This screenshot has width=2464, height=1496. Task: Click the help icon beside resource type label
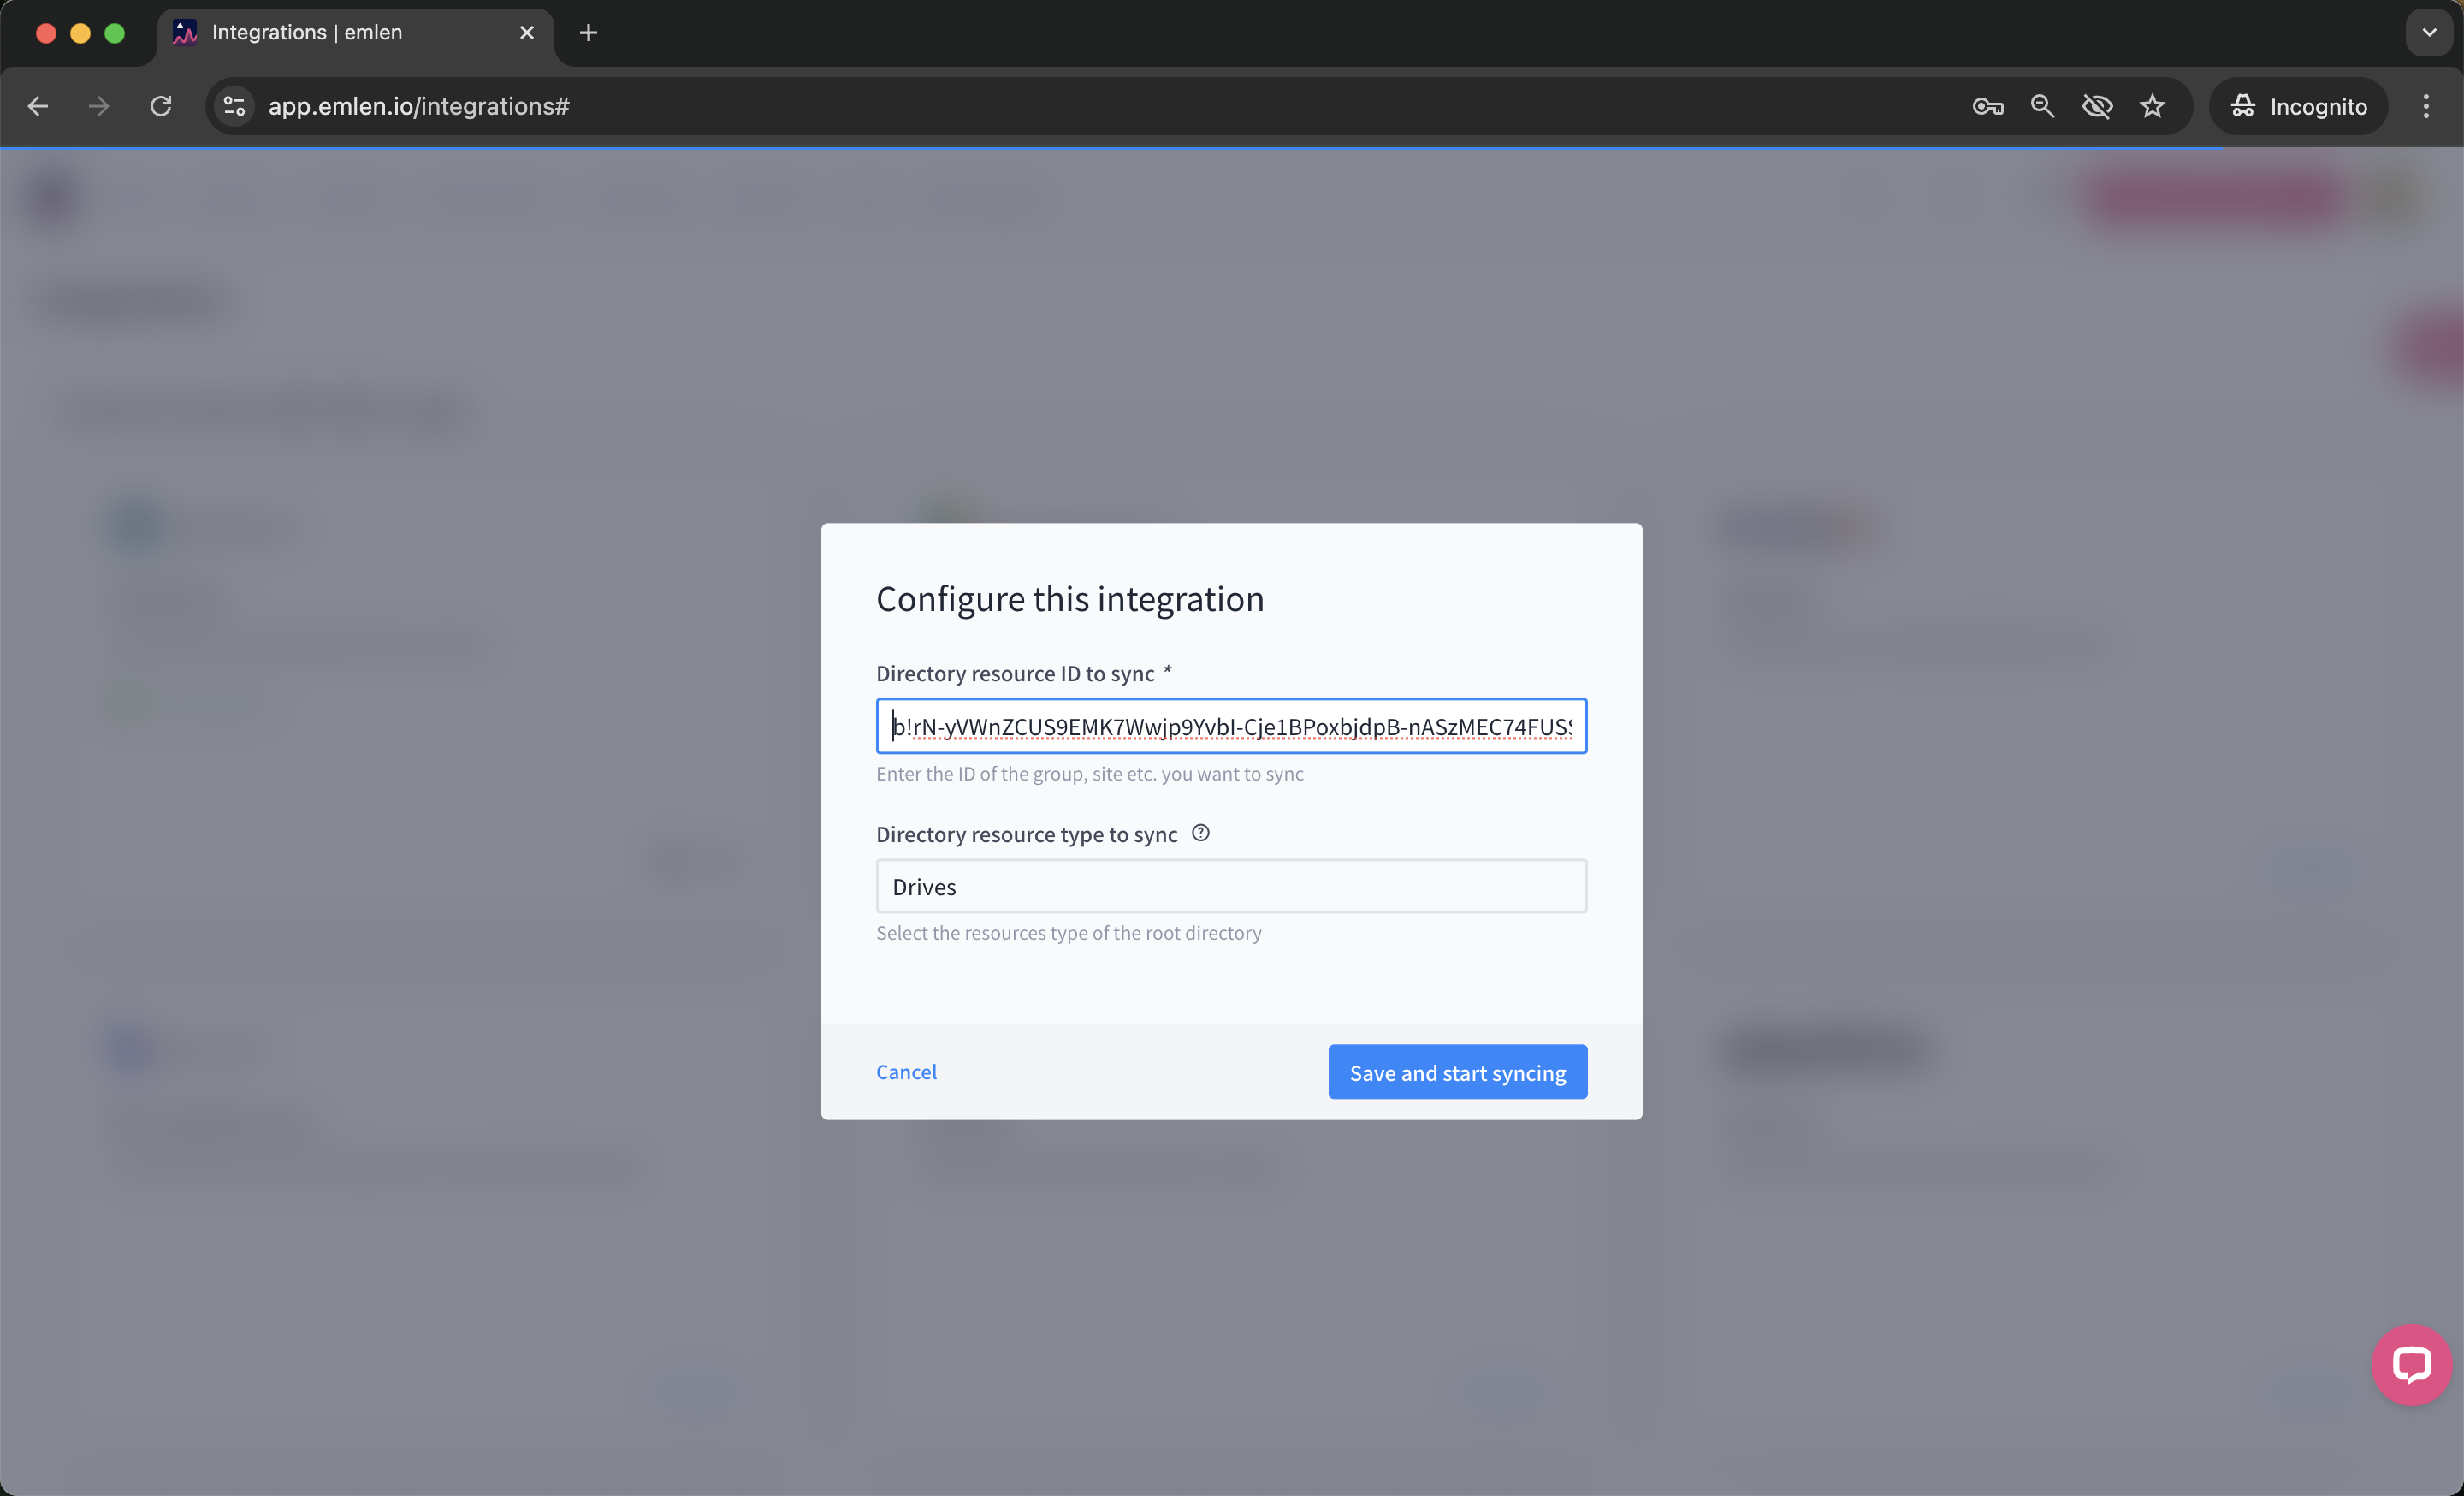pyautogui.click(x=1200, y=833)
